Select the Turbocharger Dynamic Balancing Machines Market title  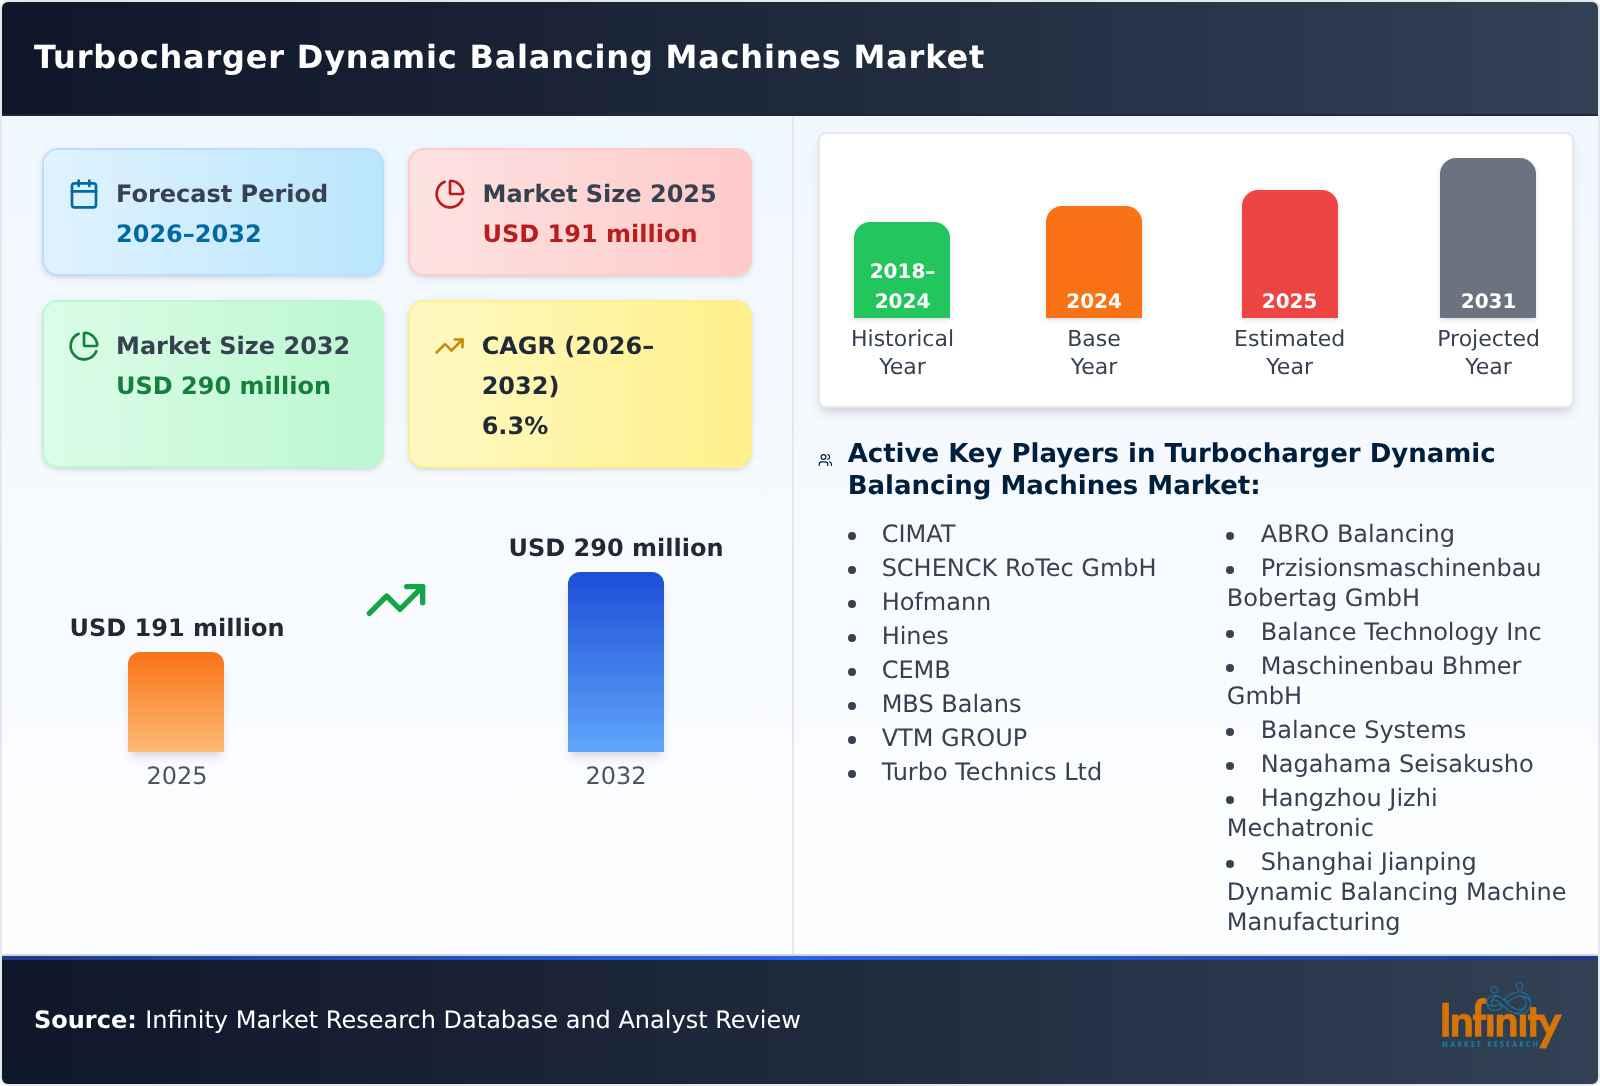coord(509,57)
